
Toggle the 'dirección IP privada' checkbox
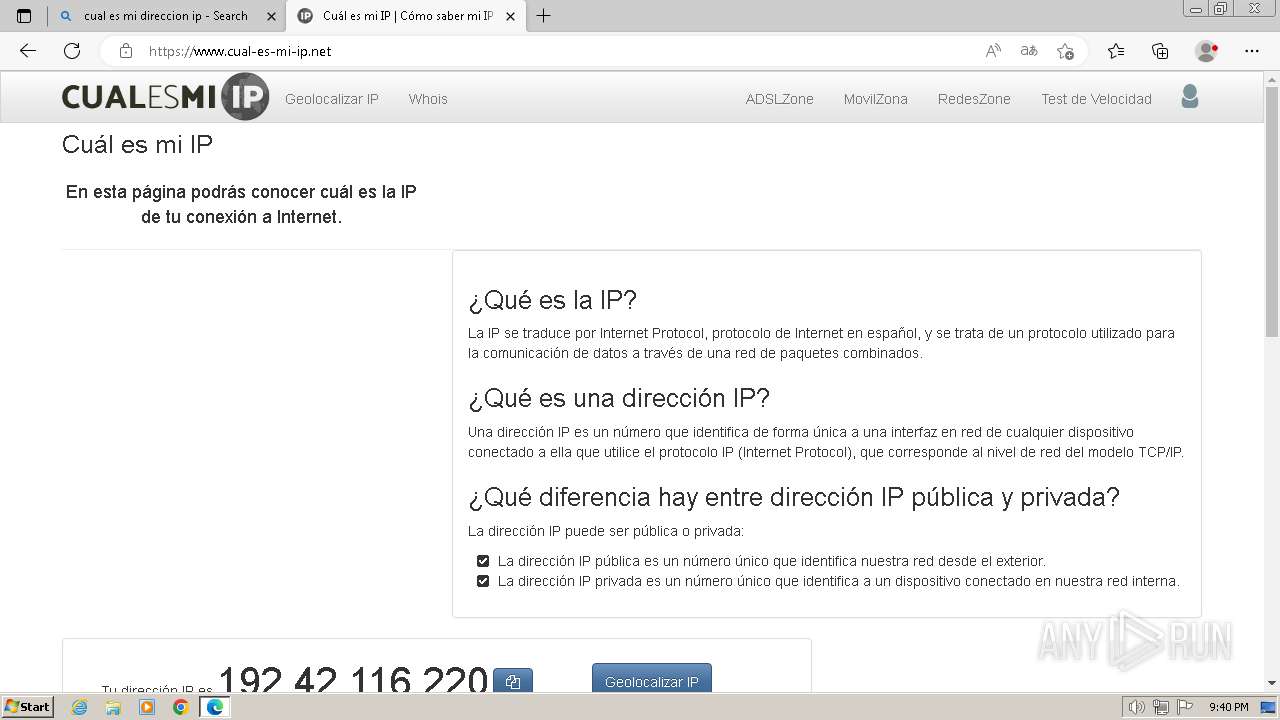pyautogui.click(x=483, y=581)
